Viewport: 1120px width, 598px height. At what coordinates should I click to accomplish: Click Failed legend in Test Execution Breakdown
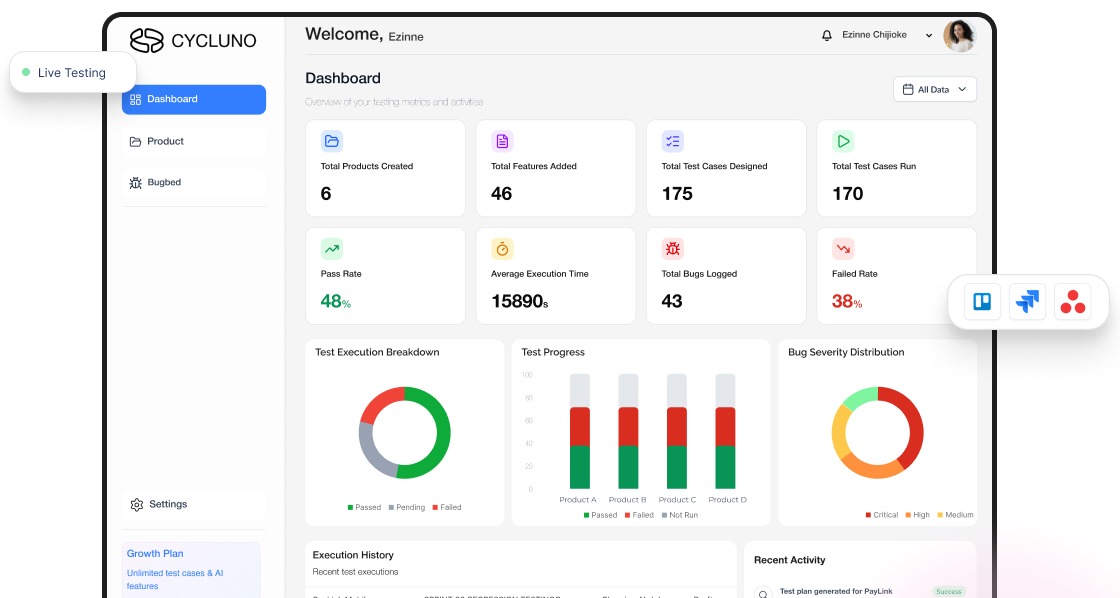(447, 507)
